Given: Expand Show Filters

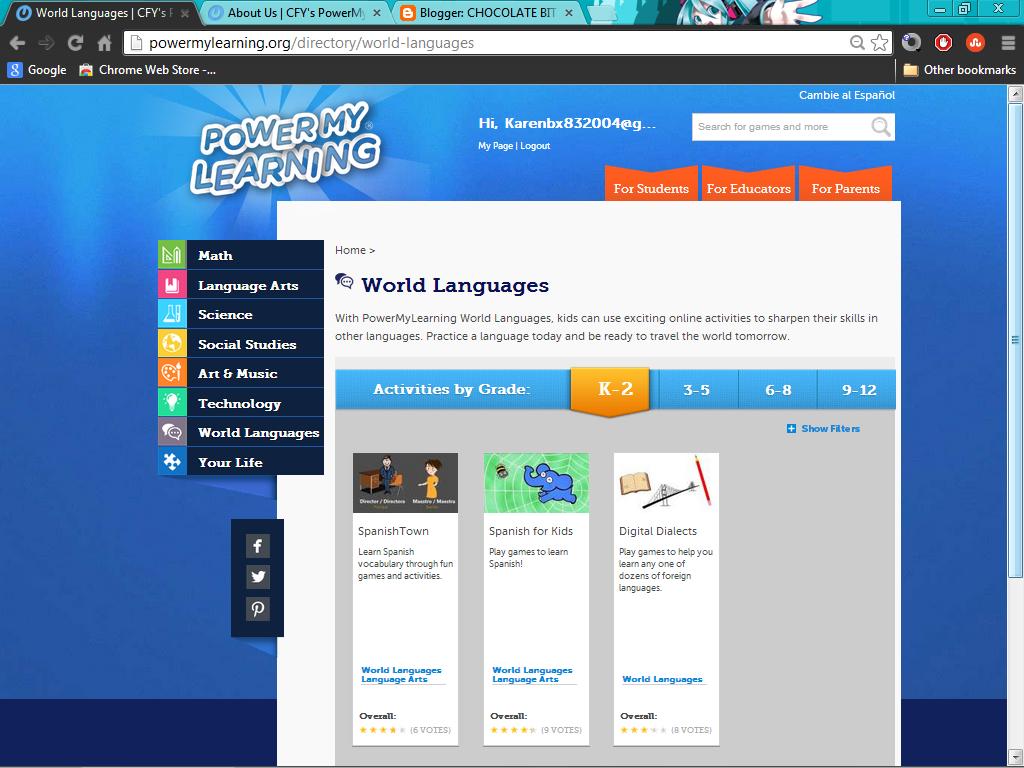Looking at the screenshot, I should (x=824, y=428).
